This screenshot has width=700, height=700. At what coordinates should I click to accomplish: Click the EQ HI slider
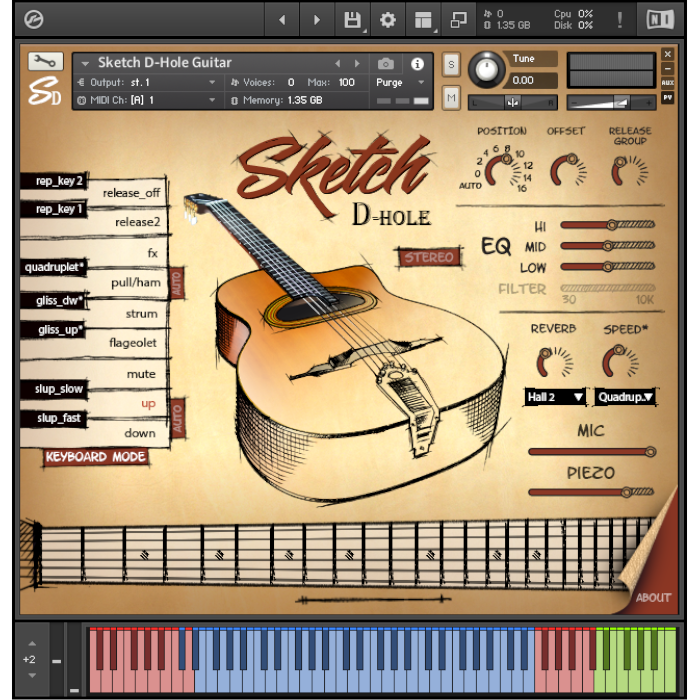608,225
